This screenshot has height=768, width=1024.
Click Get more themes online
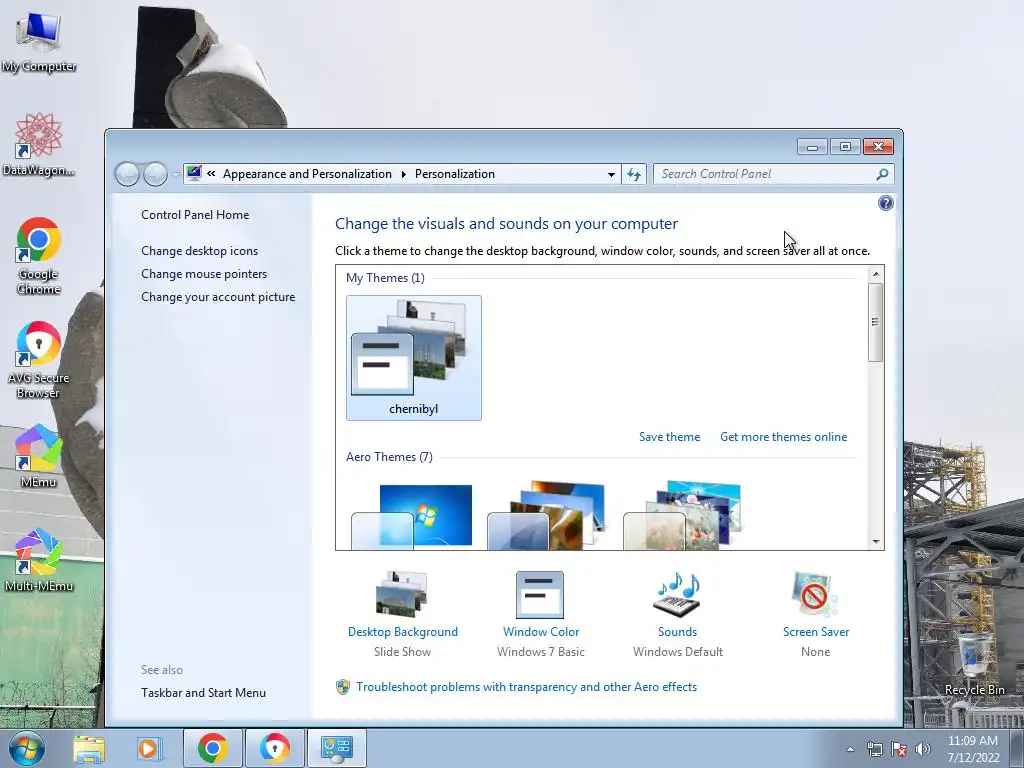pos(783,437)
